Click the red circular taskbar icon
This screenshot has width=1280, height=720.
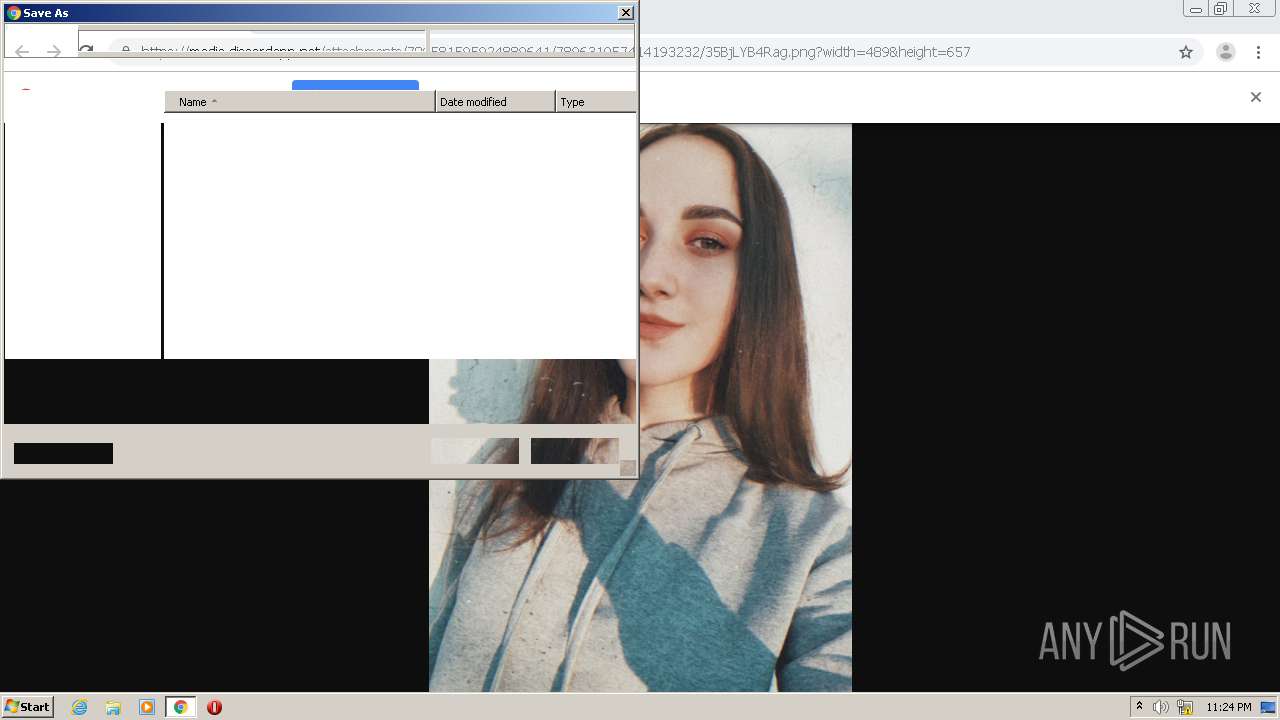pos(214,707)
